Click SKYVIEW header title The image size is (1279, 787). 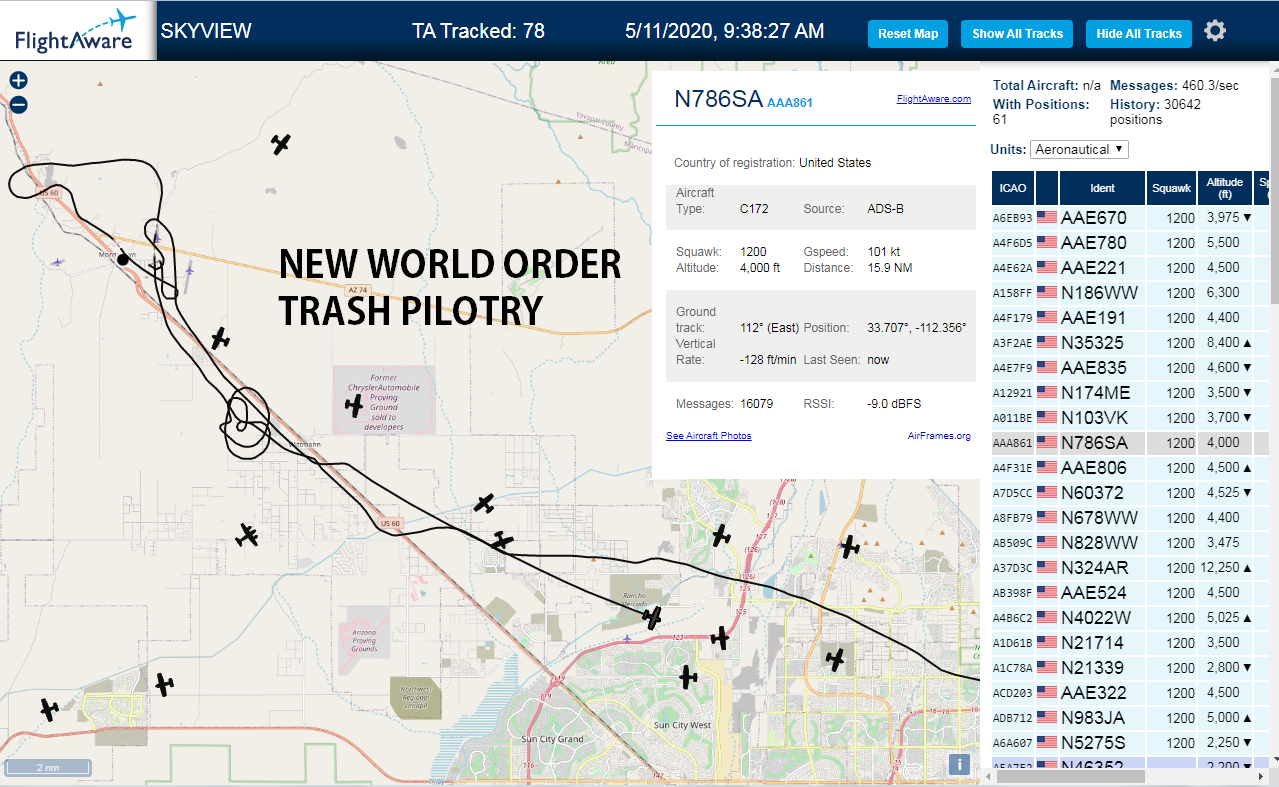click(x=206, y=30)
